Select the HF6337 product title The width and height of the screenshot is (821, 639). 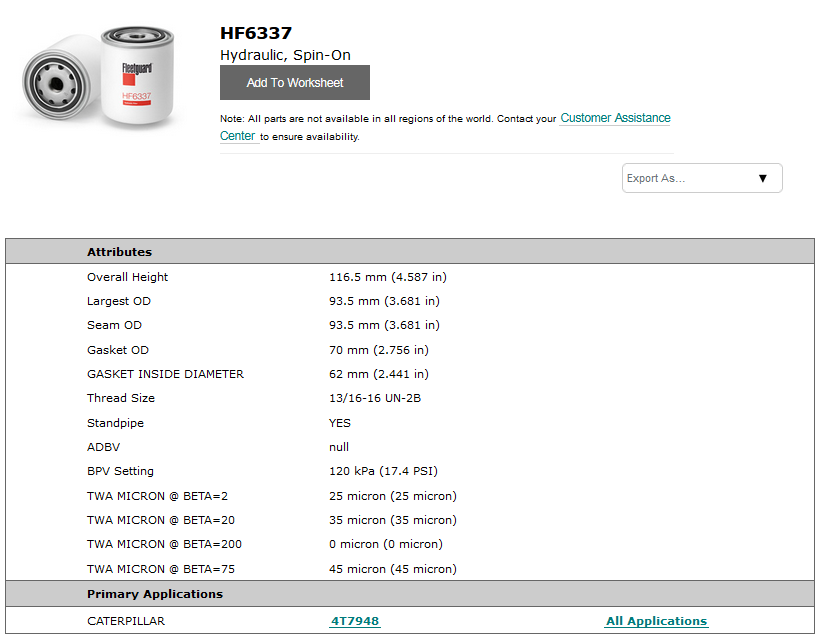pos(255,32)
